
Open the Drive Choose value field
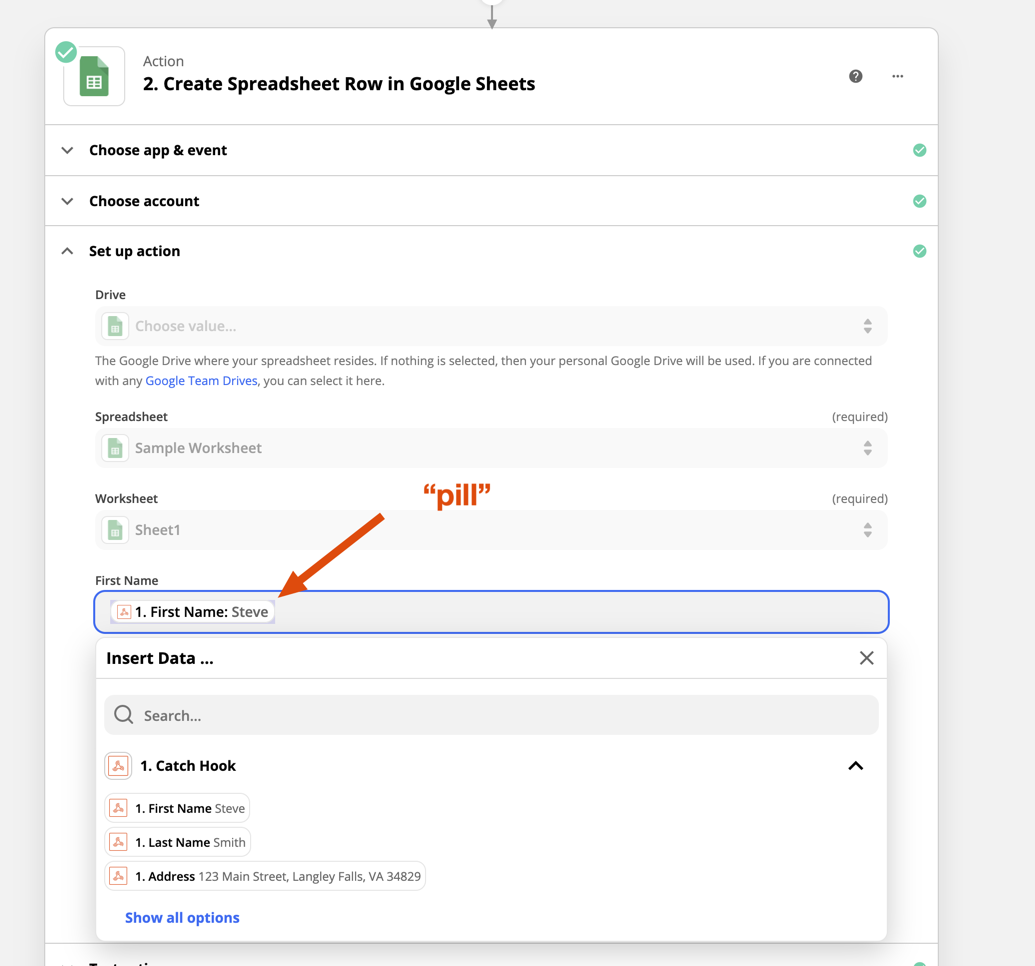click(x=491, y=326)
